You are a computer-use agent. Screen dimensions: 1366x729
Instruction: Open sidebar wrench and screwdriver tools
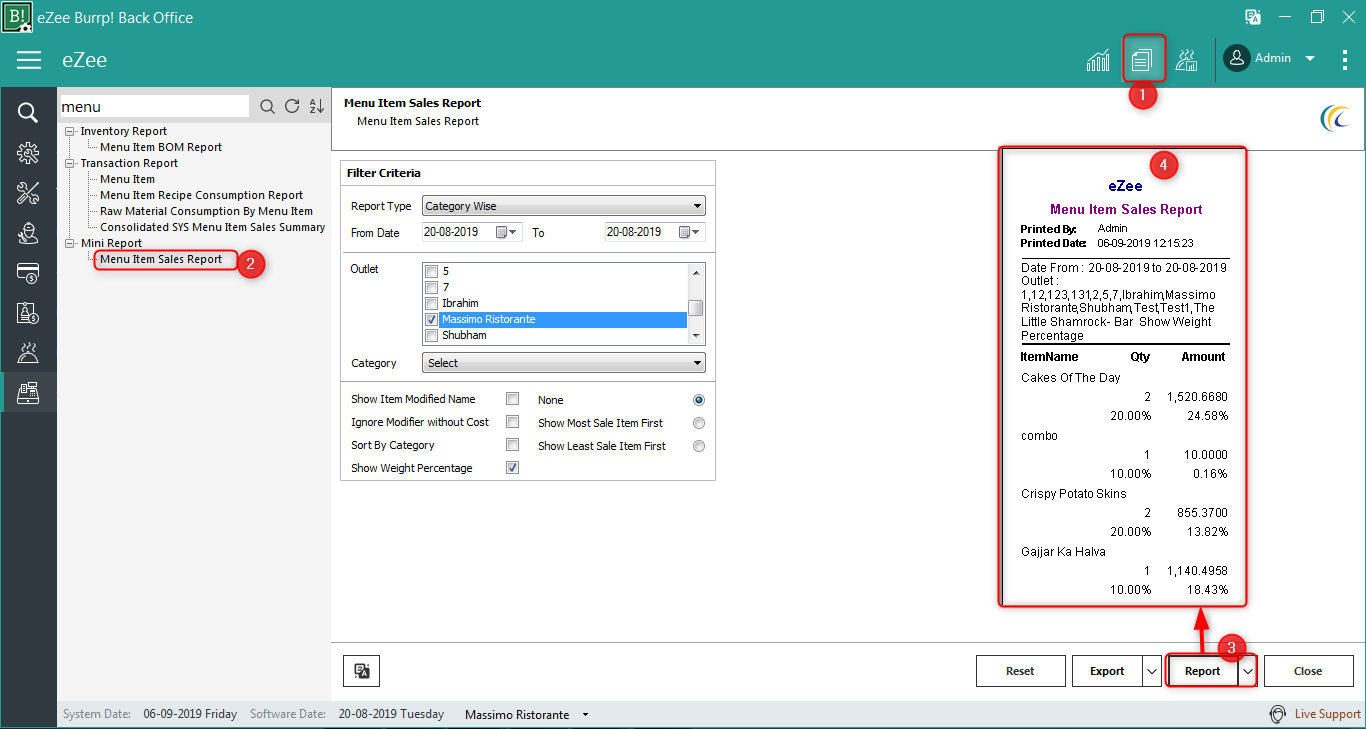[28, 193]
